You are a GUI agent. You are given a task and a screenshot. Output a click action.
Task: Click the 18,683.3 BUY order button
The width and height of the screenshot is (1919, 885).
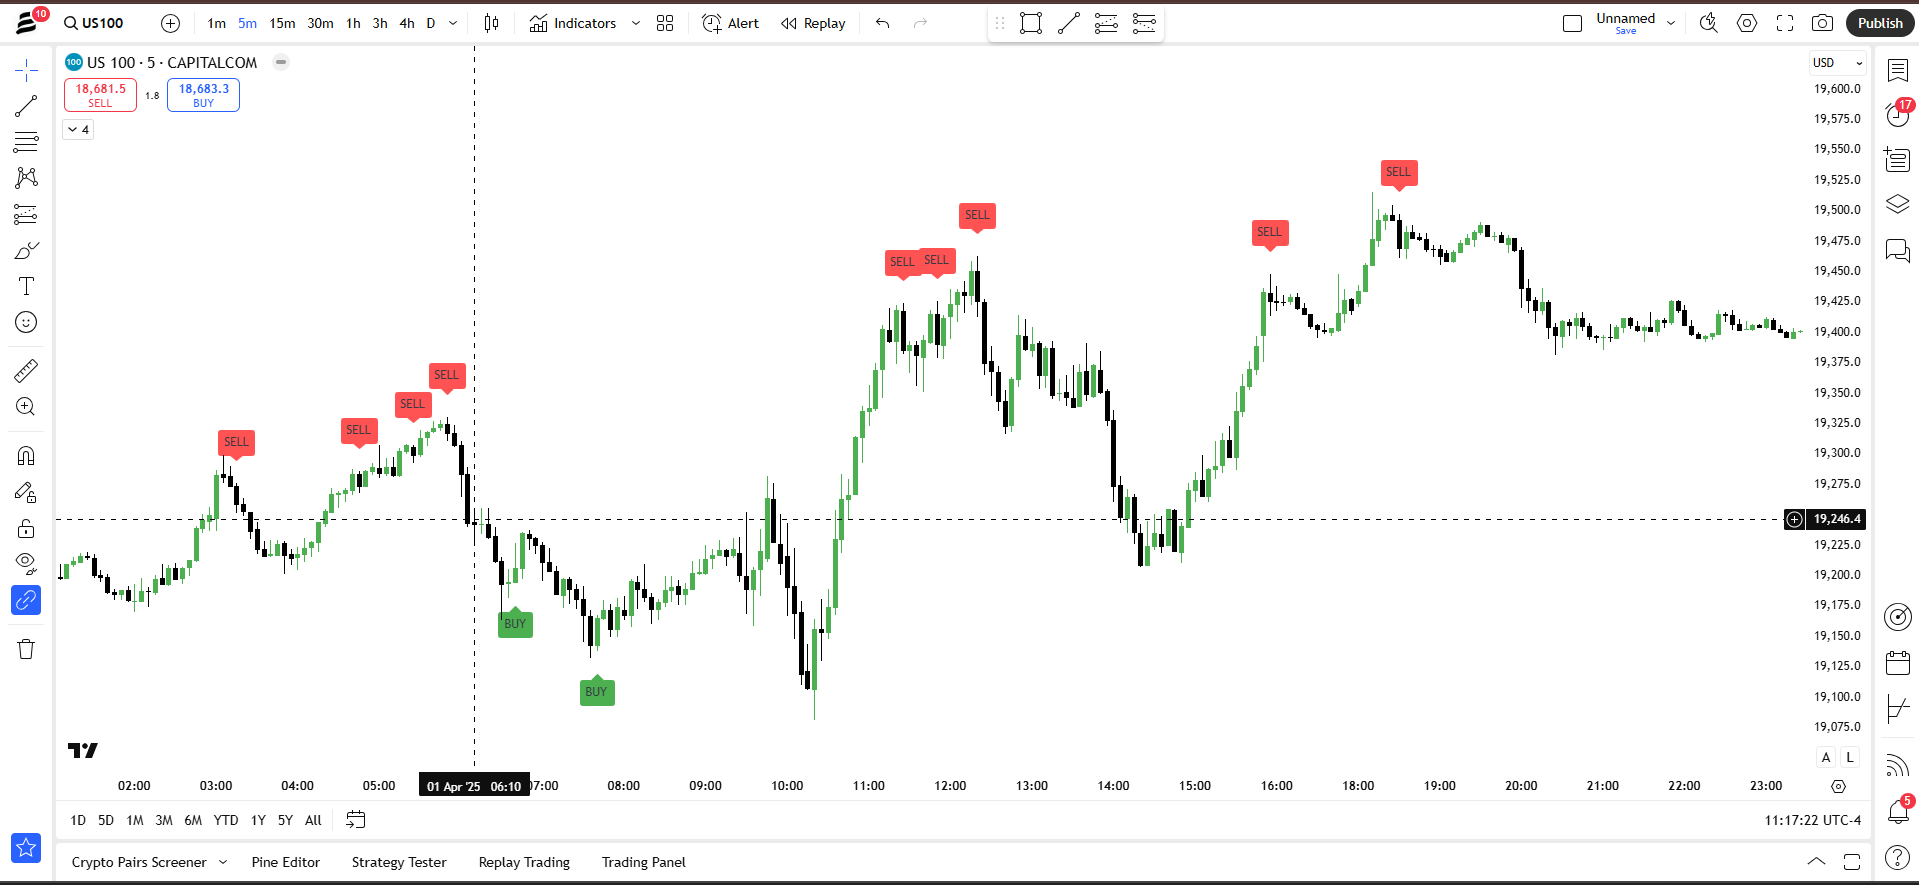pyautogui.click(x=203, y=95)
